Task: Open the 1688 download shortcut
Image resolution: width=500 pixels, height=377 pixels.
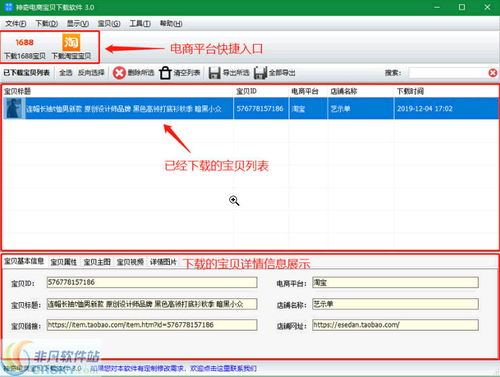Action: pyautogui.click(x=25, y=48)
